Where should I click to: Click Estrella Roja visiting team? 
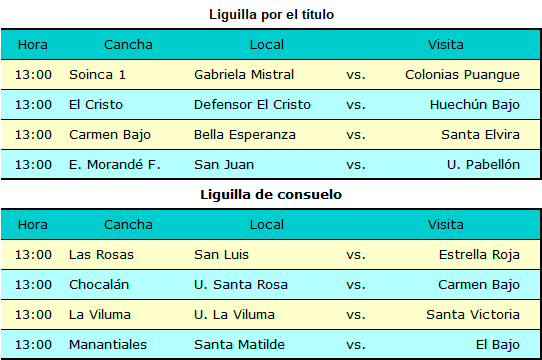point(479,255)
